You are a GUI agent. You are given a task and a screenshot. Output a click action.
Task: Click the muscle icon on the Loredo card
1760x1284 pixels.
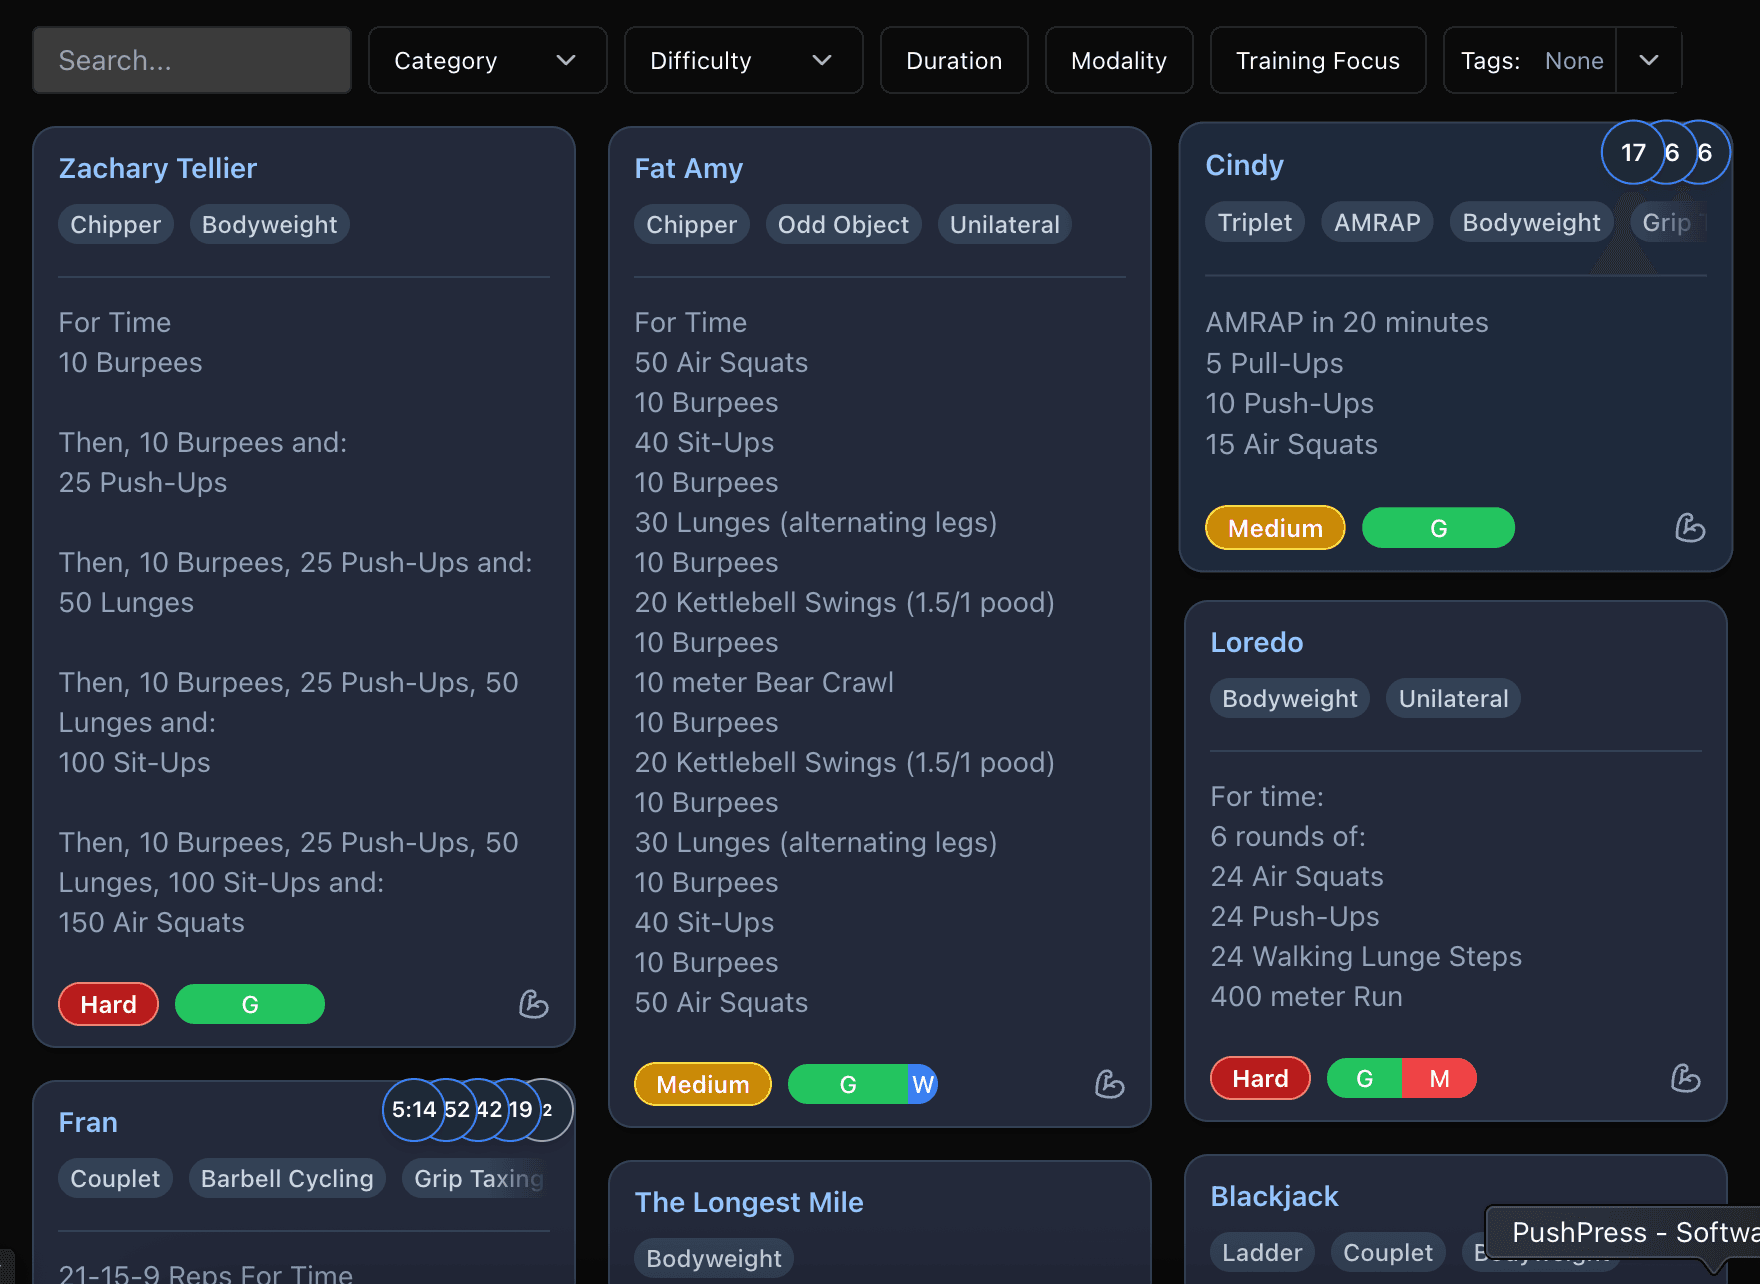pos(1687,1078)
